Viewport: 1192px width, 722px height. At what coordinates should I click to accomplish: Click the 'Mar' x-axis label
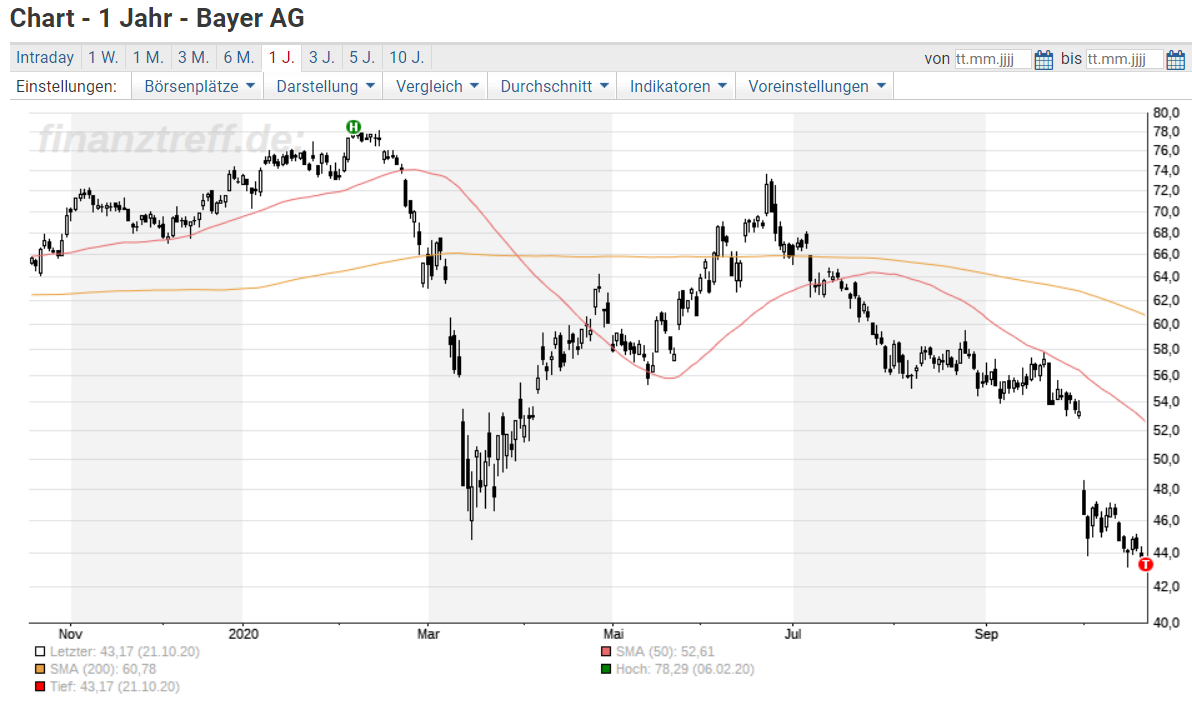428,634
